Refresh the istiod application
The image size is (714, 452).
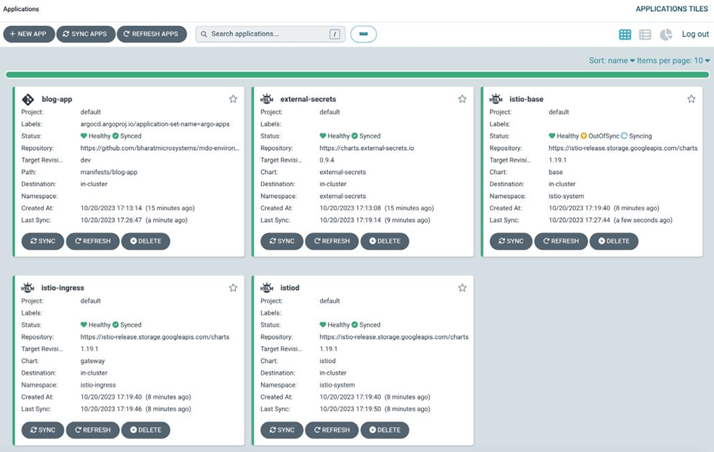332,430
